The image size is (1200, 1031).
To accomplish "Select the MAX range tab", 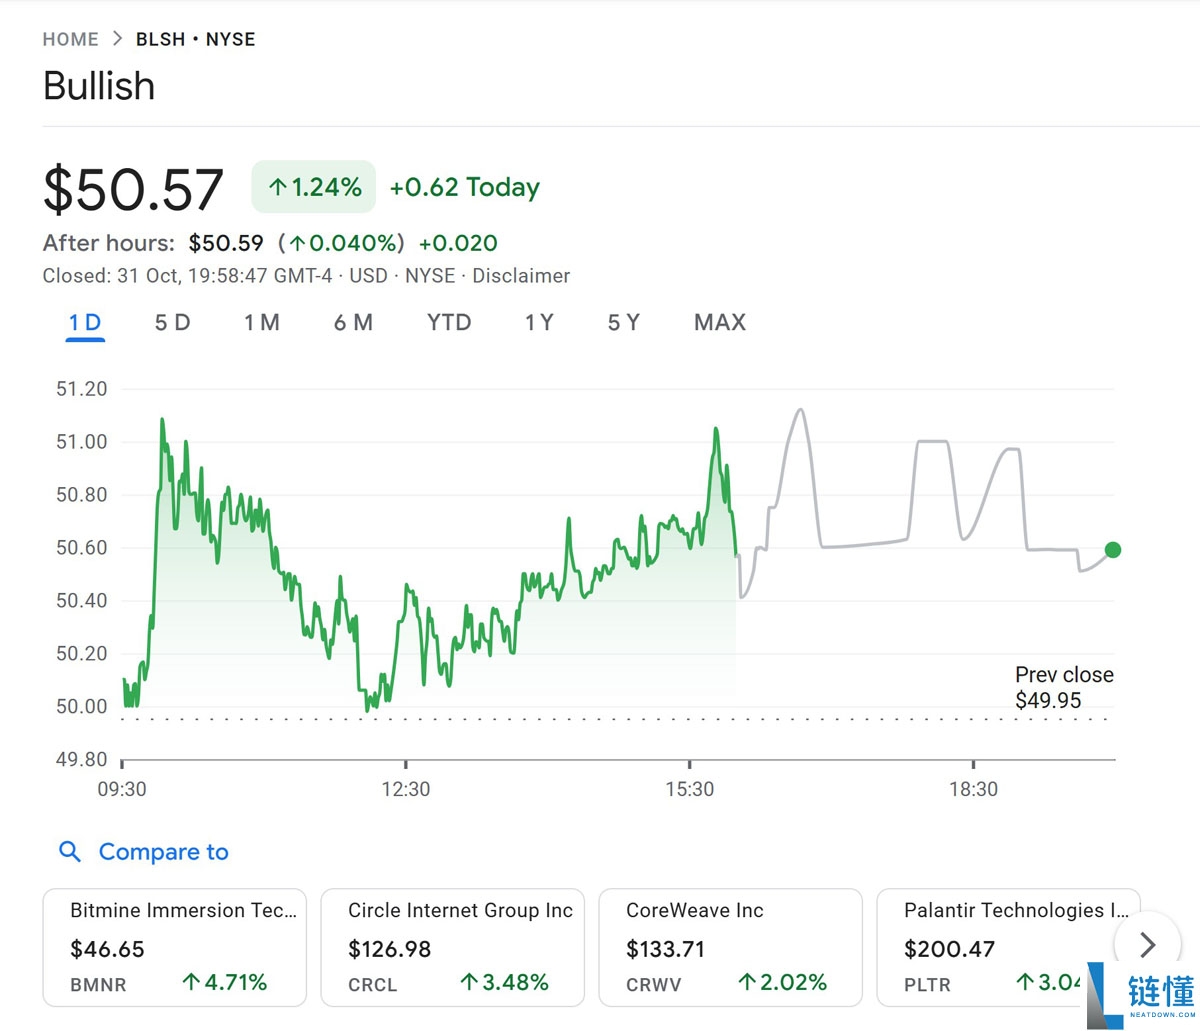I will (720, 323).
